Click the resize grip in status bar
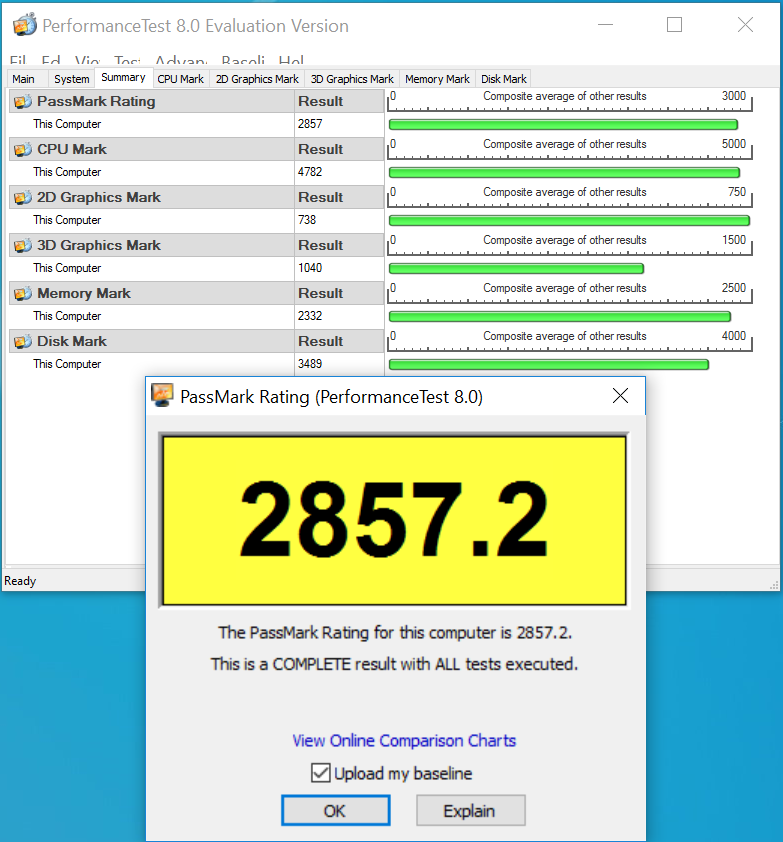The height and width of the screenshot is (842, 783). point(774,585)
